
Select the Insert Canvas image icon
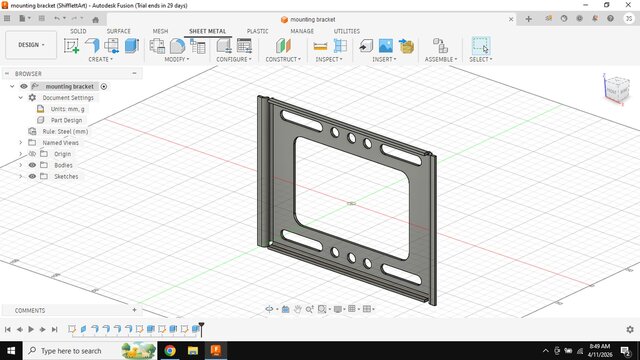pos(386,46)
